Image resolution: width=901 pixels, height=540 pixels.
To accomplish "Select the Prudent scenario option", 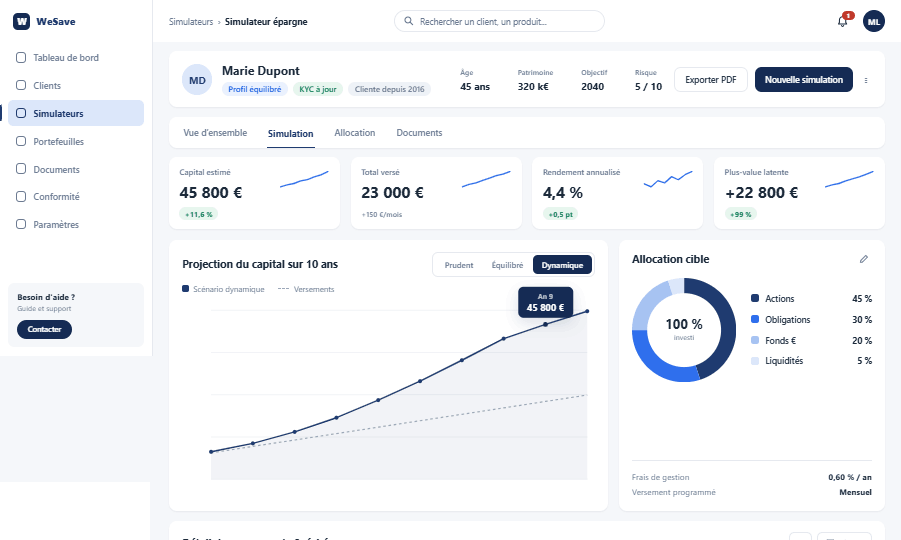I will pos(459,265).
